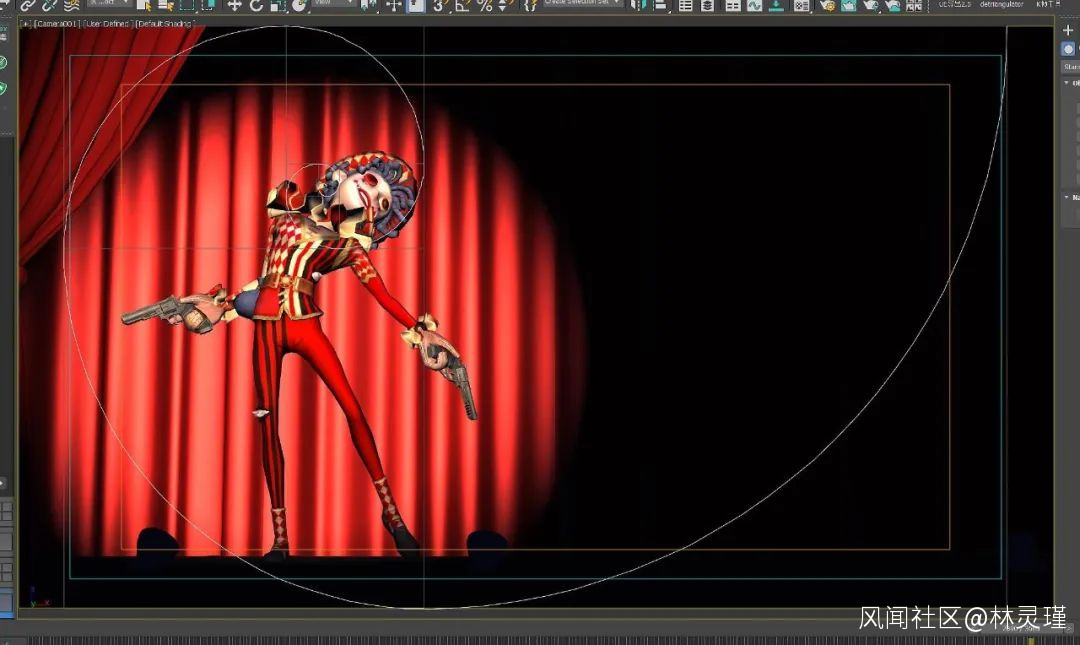This screenshot has width=1080, height=645.
Task: Open the Curve Editor
Action: pos(753,5)
